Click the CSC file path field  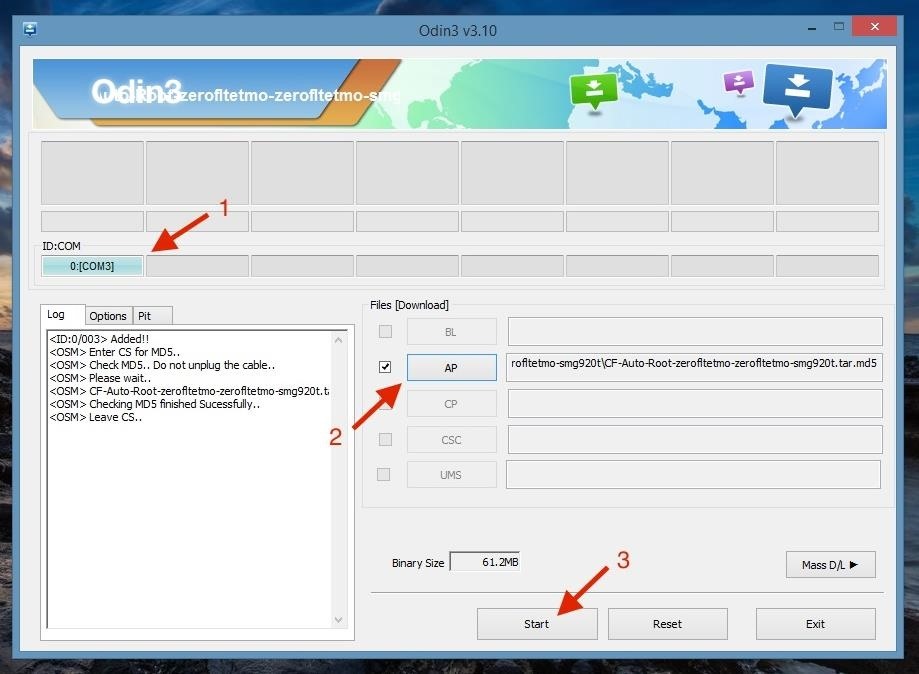[x=695, y=440]
